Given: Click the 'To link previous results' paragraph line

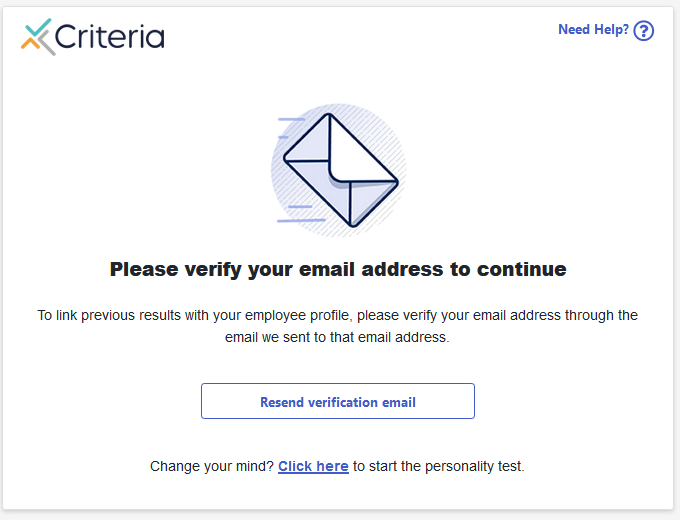Looking at the screenshot, I should [x=337, y=315].
